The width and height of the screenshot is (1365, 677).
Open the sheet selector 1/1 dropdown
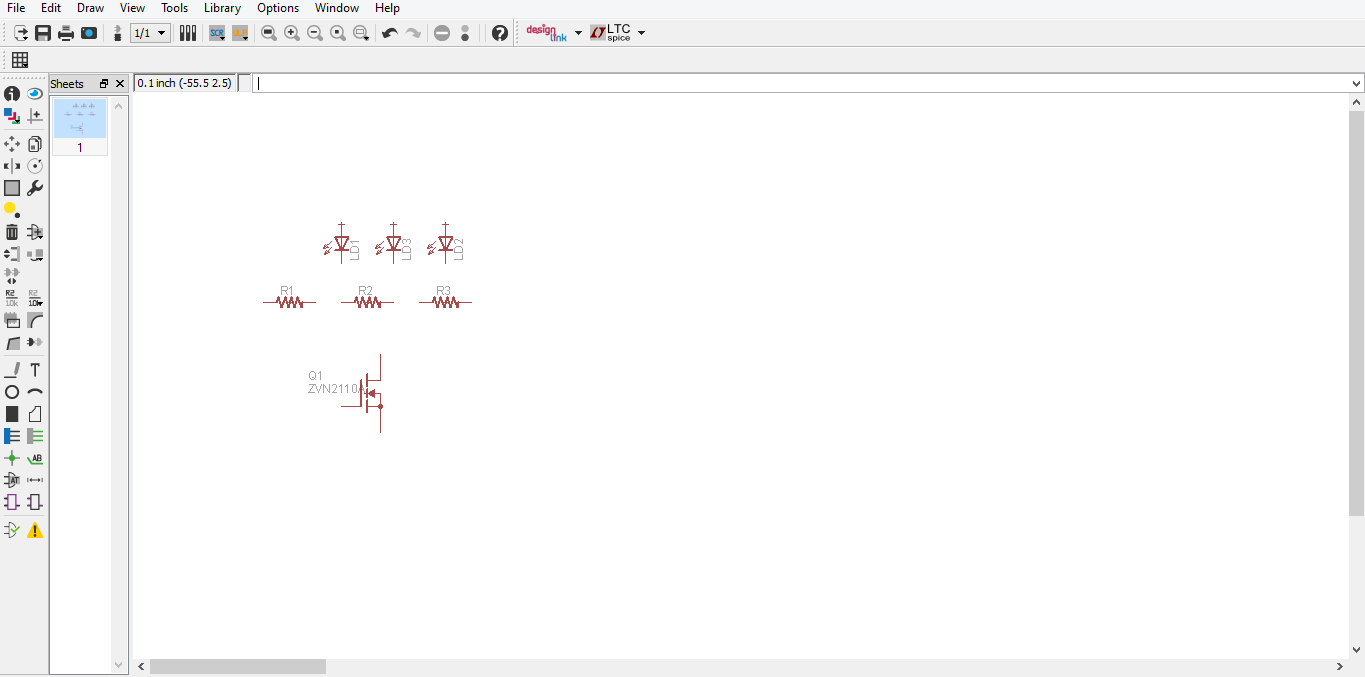(151, 33)
